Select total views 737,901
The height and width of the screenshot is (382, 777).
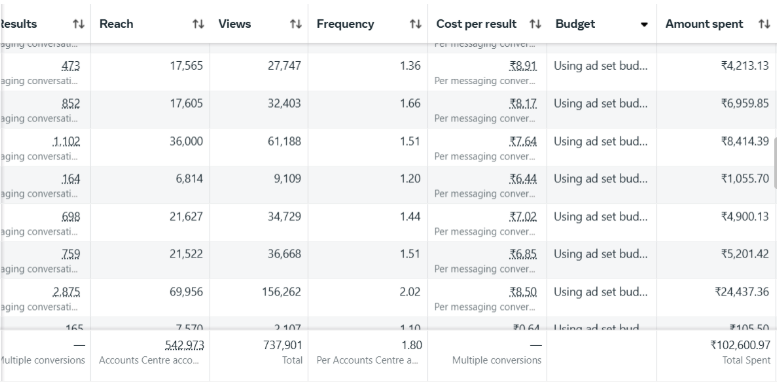point(282,345)
